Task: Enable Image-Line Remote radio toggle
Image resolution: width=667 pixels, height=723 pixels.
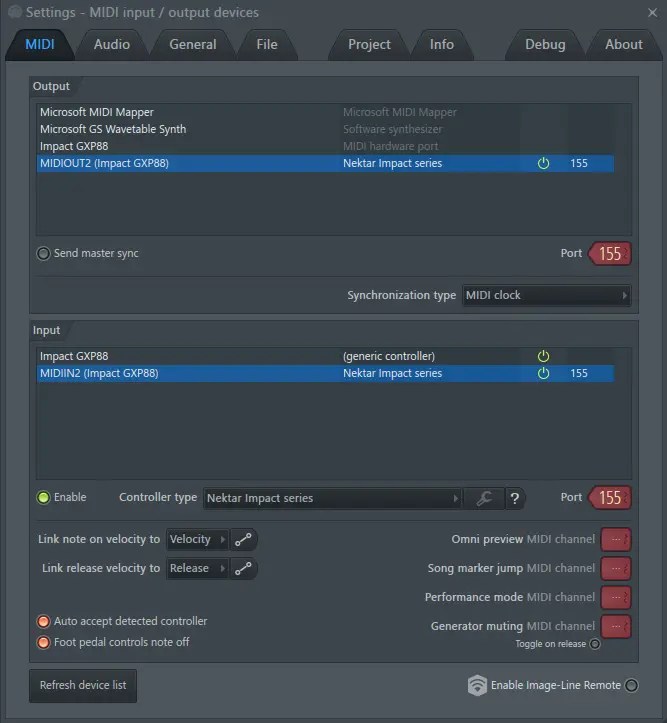Action: [632, 686]
